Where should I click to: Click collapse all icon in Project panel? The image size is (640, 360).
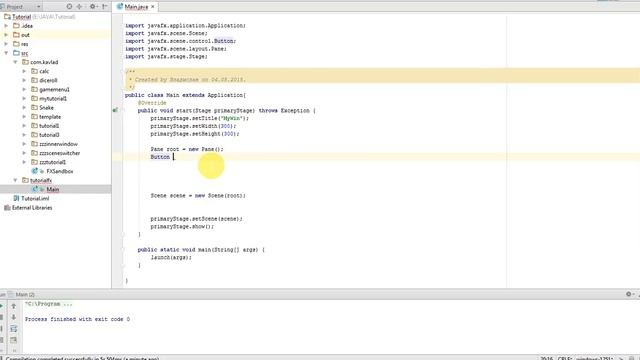79,7
